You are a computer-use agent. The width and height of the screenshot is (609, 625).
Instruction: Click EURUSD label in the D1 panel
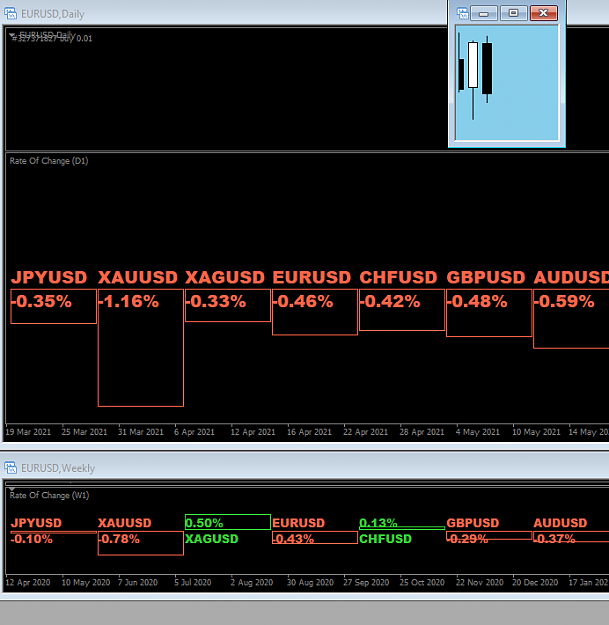click(312, 277)
